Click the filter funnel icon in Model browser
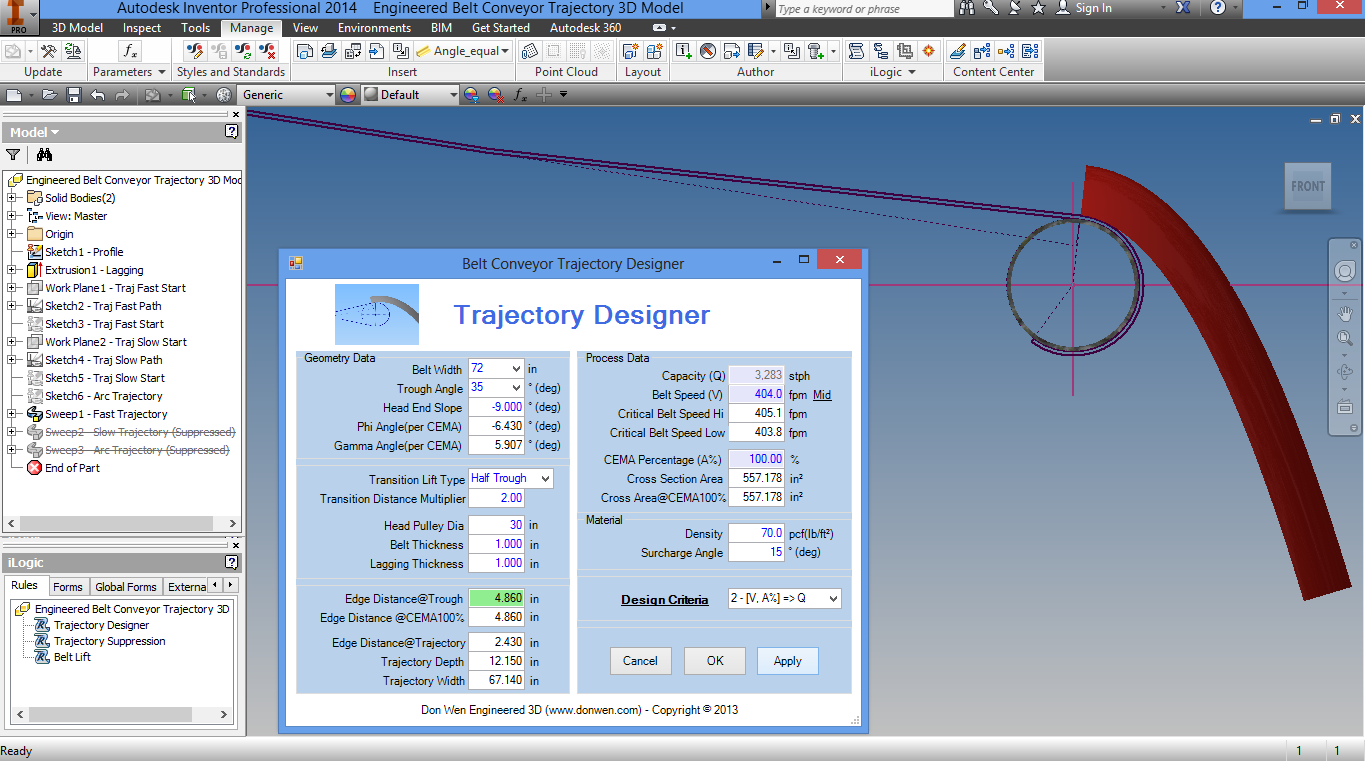The height and width of the screenshot is (761, 1365). 13,155
